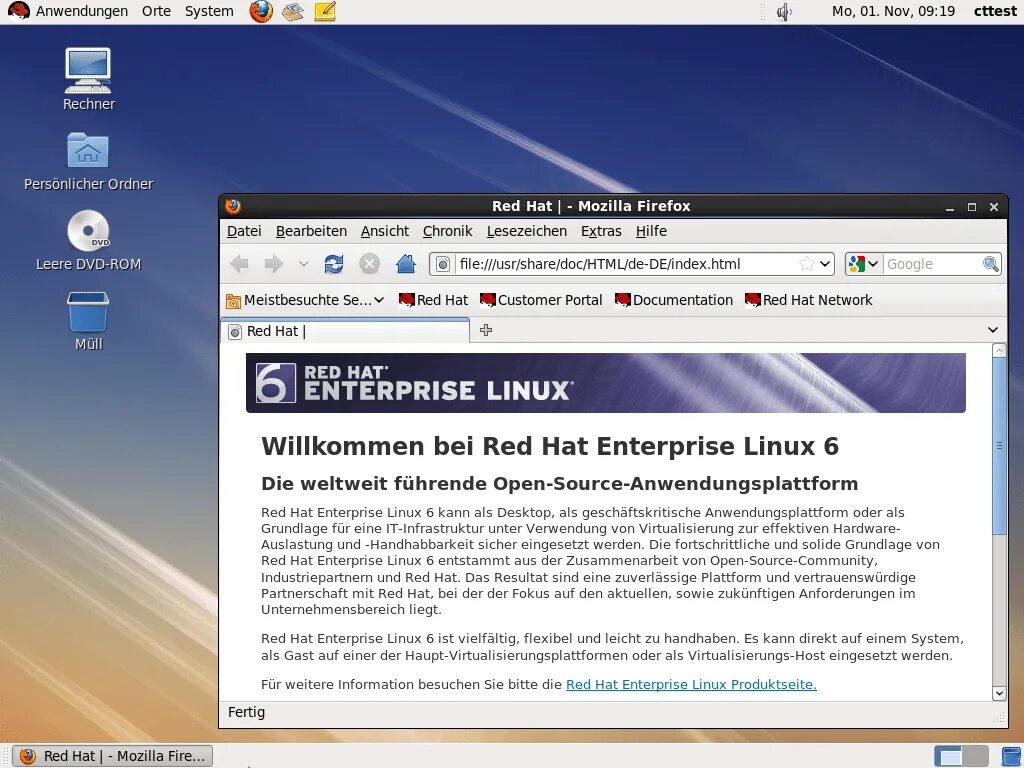
Task: Open the notes launcher in the top panel
Action: pyautogui.click(x=325, y=11)
